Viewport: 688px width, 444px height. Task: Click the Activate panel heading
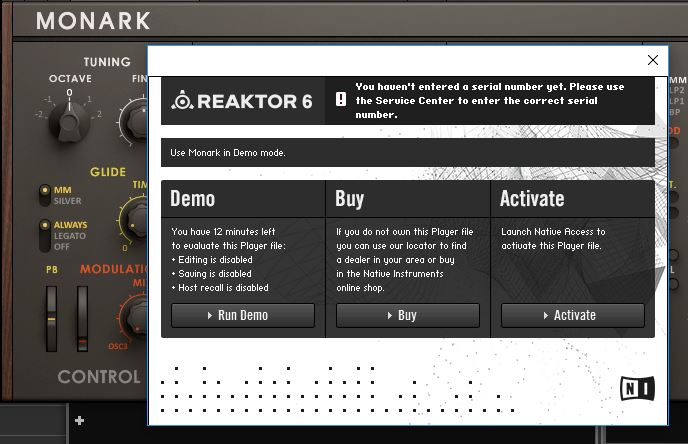coord(532,199)
